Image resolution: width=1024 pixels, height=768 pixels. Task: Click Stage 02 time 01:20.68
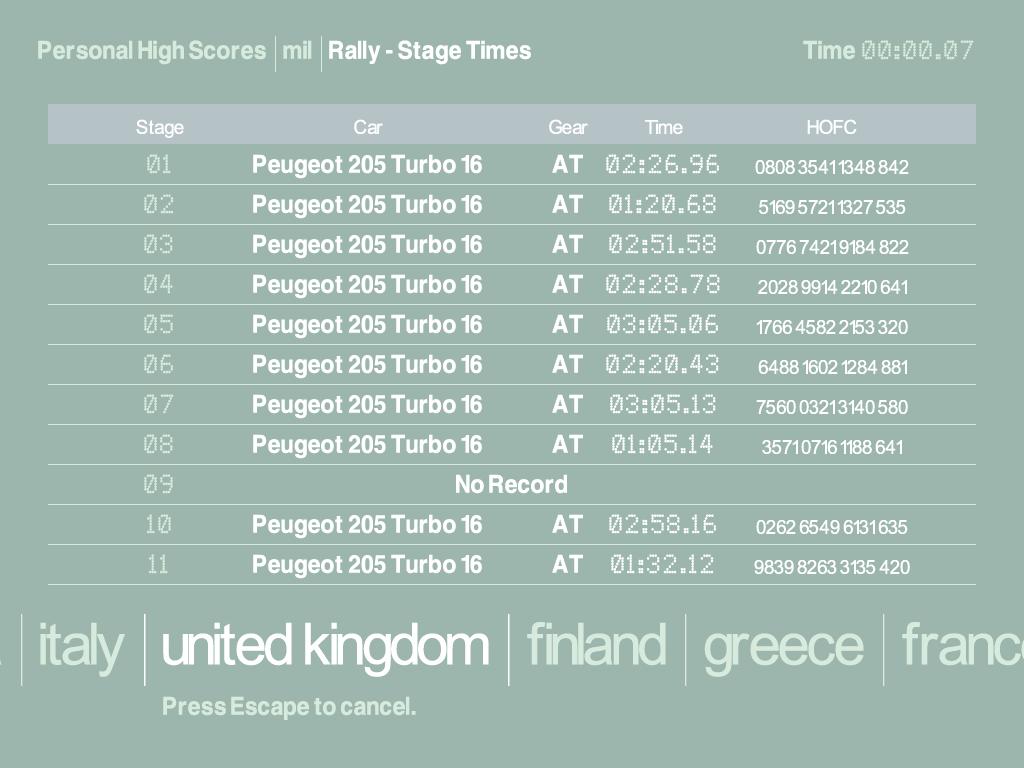(x=662, y=205)
